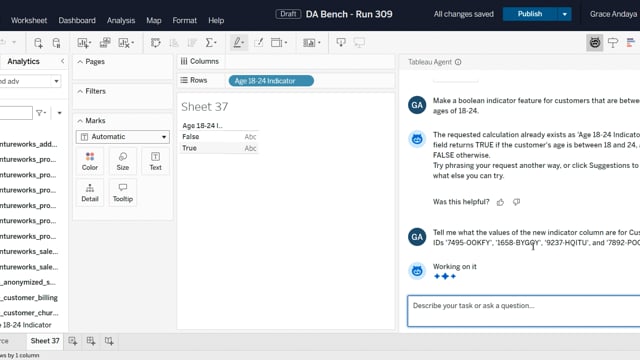640x360 pixels.
Task: Click the New Data Source toolbar icon
Action: 38,43
